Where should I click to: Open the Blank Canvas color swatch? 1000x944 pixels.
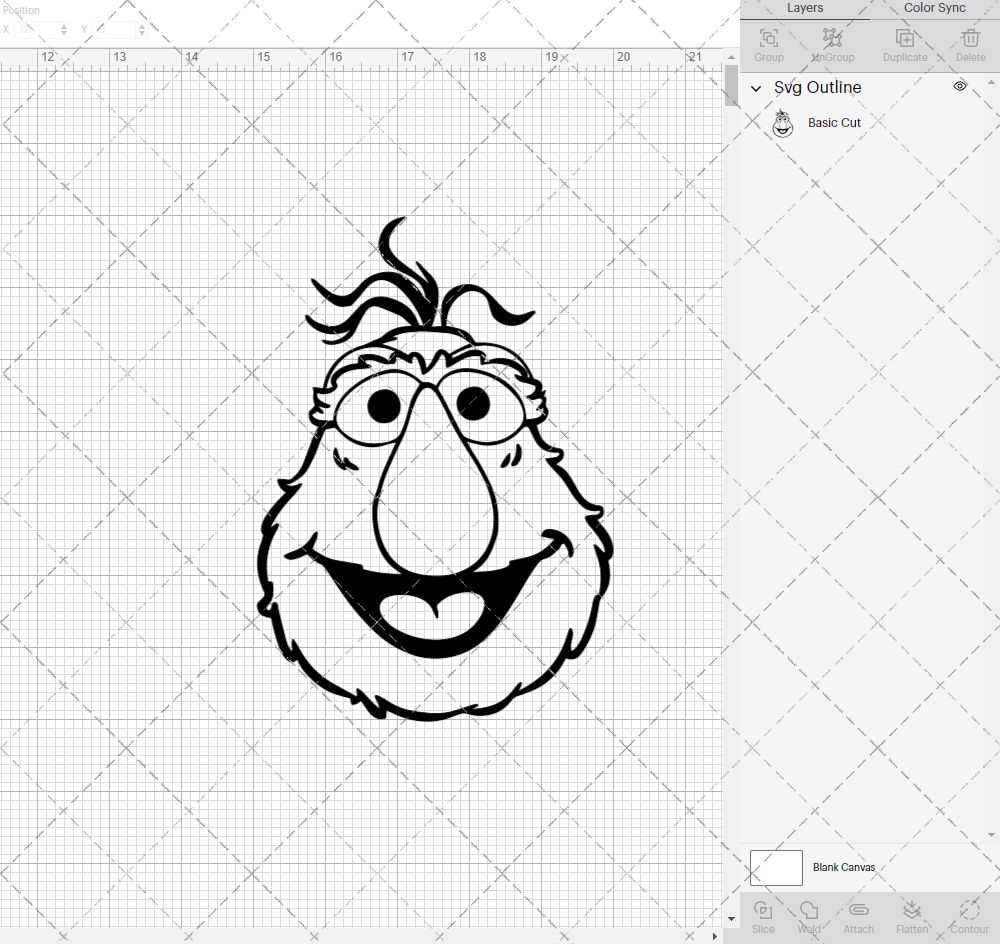pyautogui.click(x=776, y=867)
